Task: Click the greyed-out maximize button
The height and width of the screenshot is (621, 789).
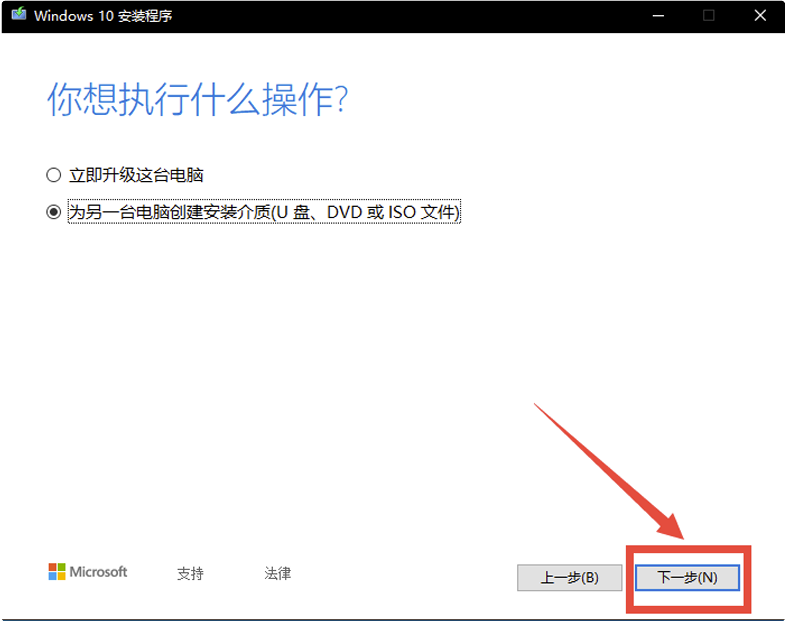Action: pos(709,16)
